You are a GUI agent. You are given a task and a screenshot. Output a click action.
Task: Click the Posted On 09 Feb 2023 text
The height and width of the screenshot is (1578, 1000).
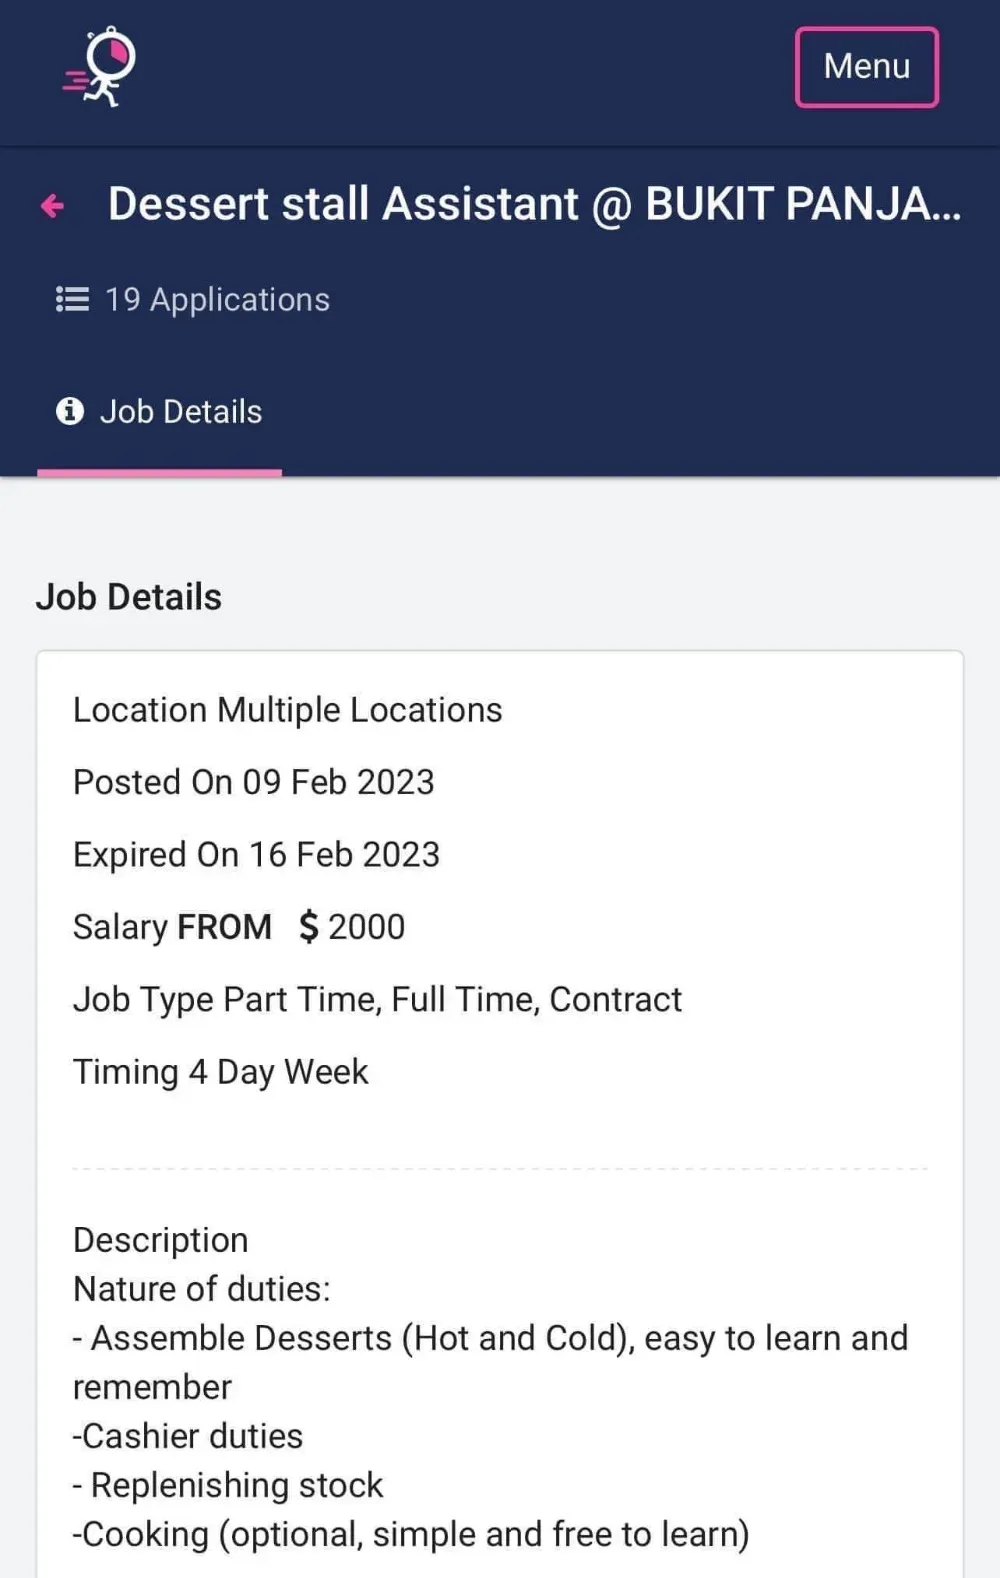pos(254,782)
